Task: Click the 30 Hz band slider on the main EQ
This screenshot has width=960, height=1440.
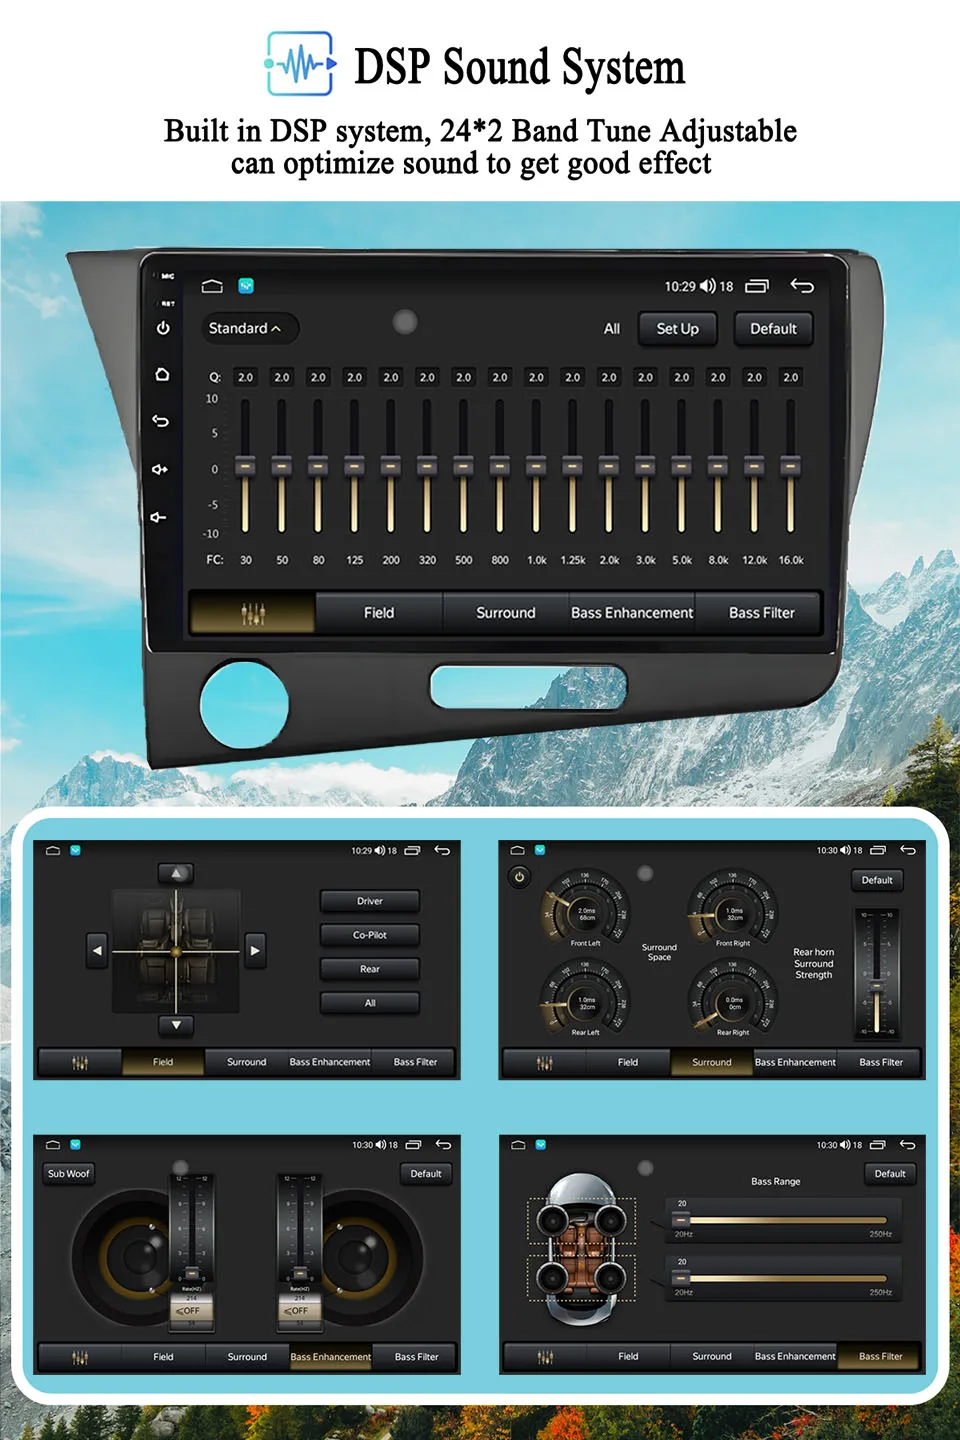Action: pyautogui.click(x=245, y=466)
